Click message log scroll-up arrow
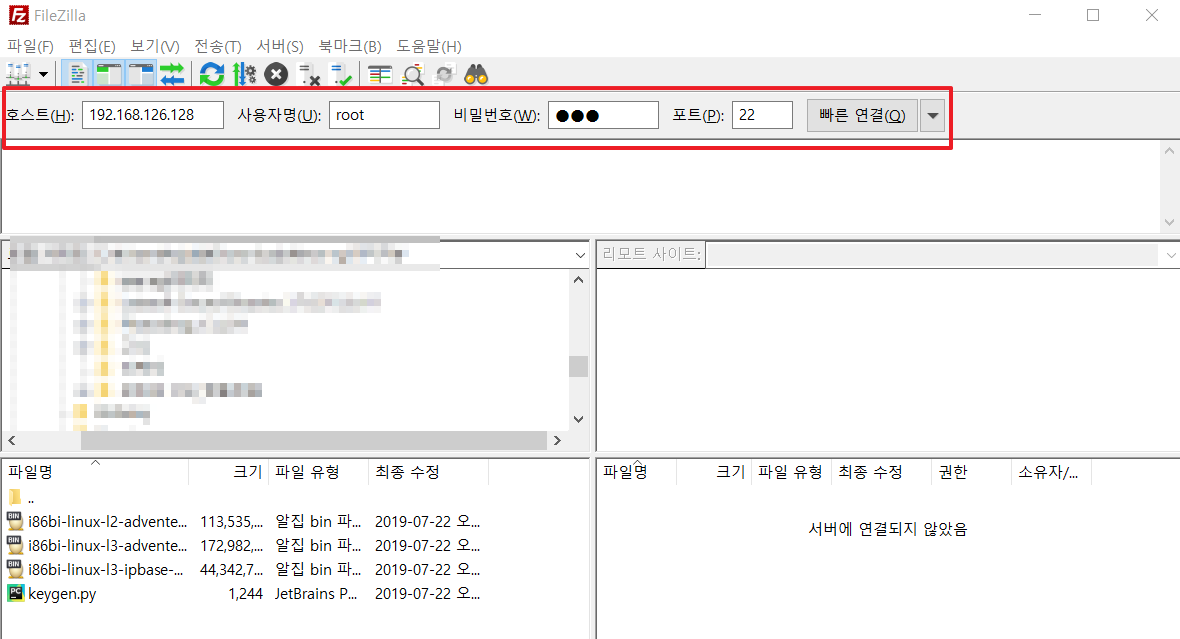Viewport: 1180px width, 639px height. click(x=1169, y=151)
